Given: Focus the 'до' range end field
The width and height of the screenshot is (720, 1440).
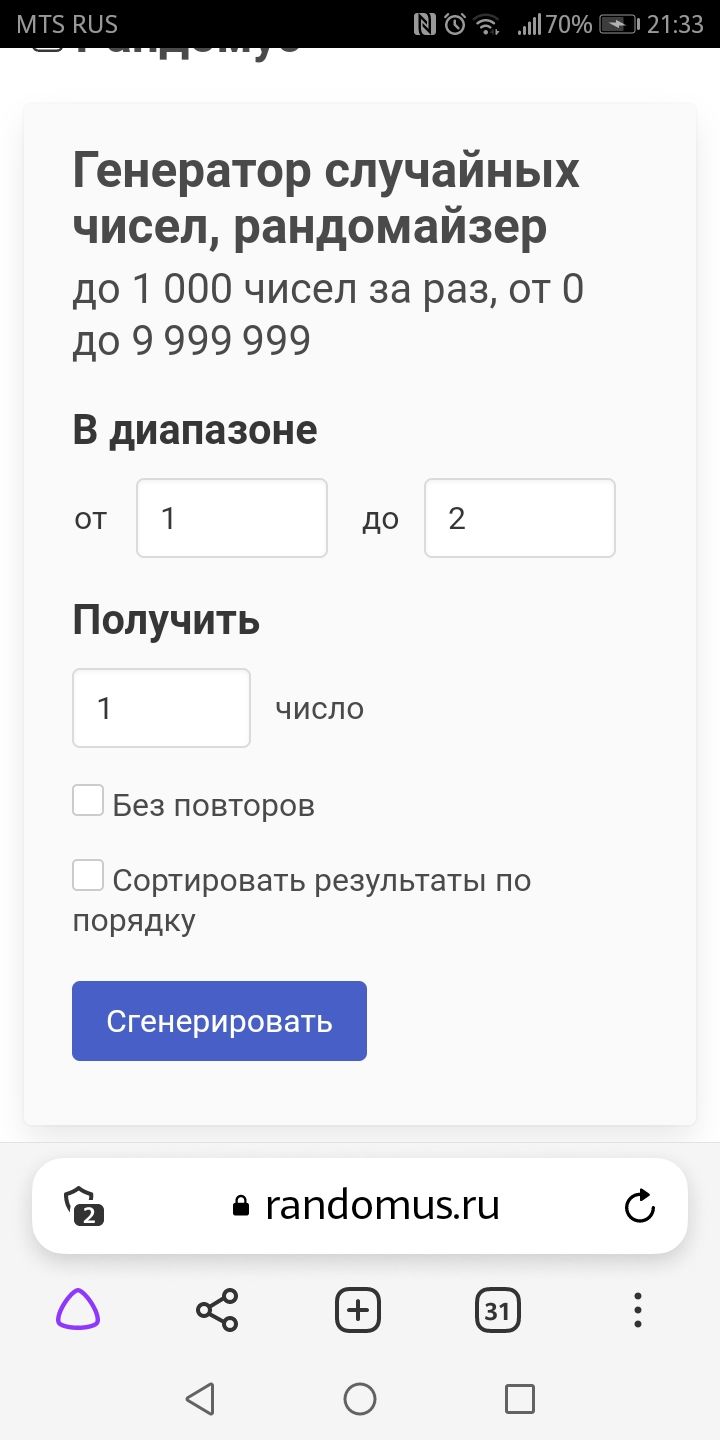Looking at the screenshot, I should 520,518.
